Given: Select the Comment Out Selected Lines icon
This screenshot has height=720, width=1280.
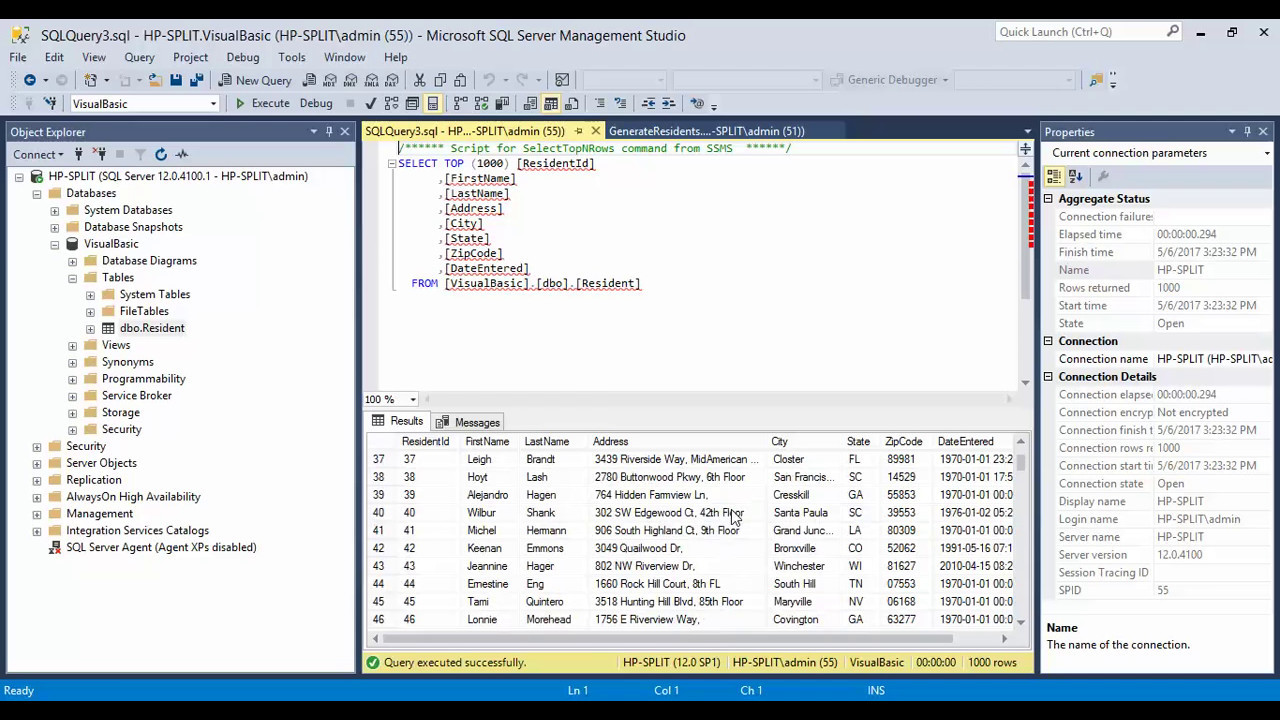Looking at the screenshot, I should click(601, 103).
